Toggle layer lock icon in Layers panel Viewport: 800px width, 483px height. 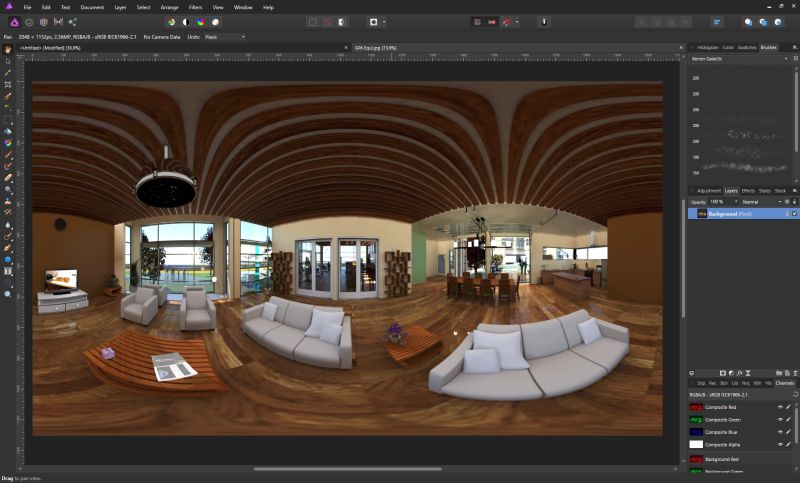pyautogui.click(x=794, y=202)
